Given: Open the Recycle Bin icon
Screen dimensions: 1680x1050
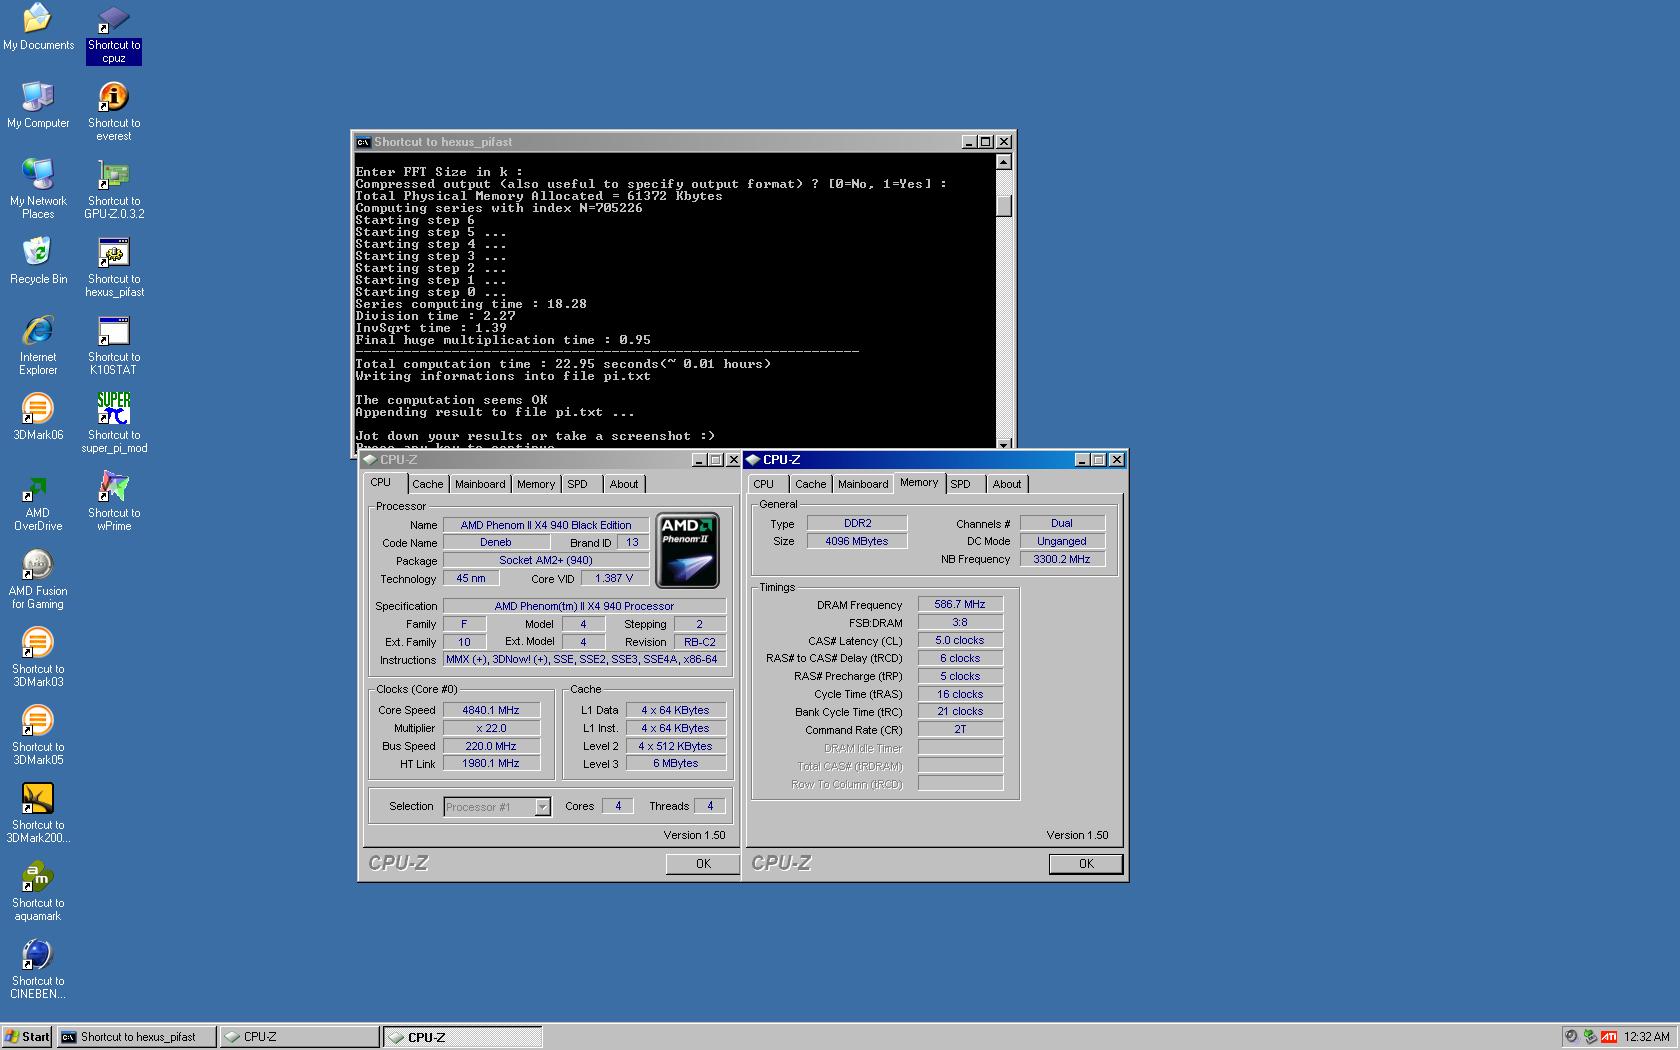Looking at the screenshot, I should click(x=38, y=262).
